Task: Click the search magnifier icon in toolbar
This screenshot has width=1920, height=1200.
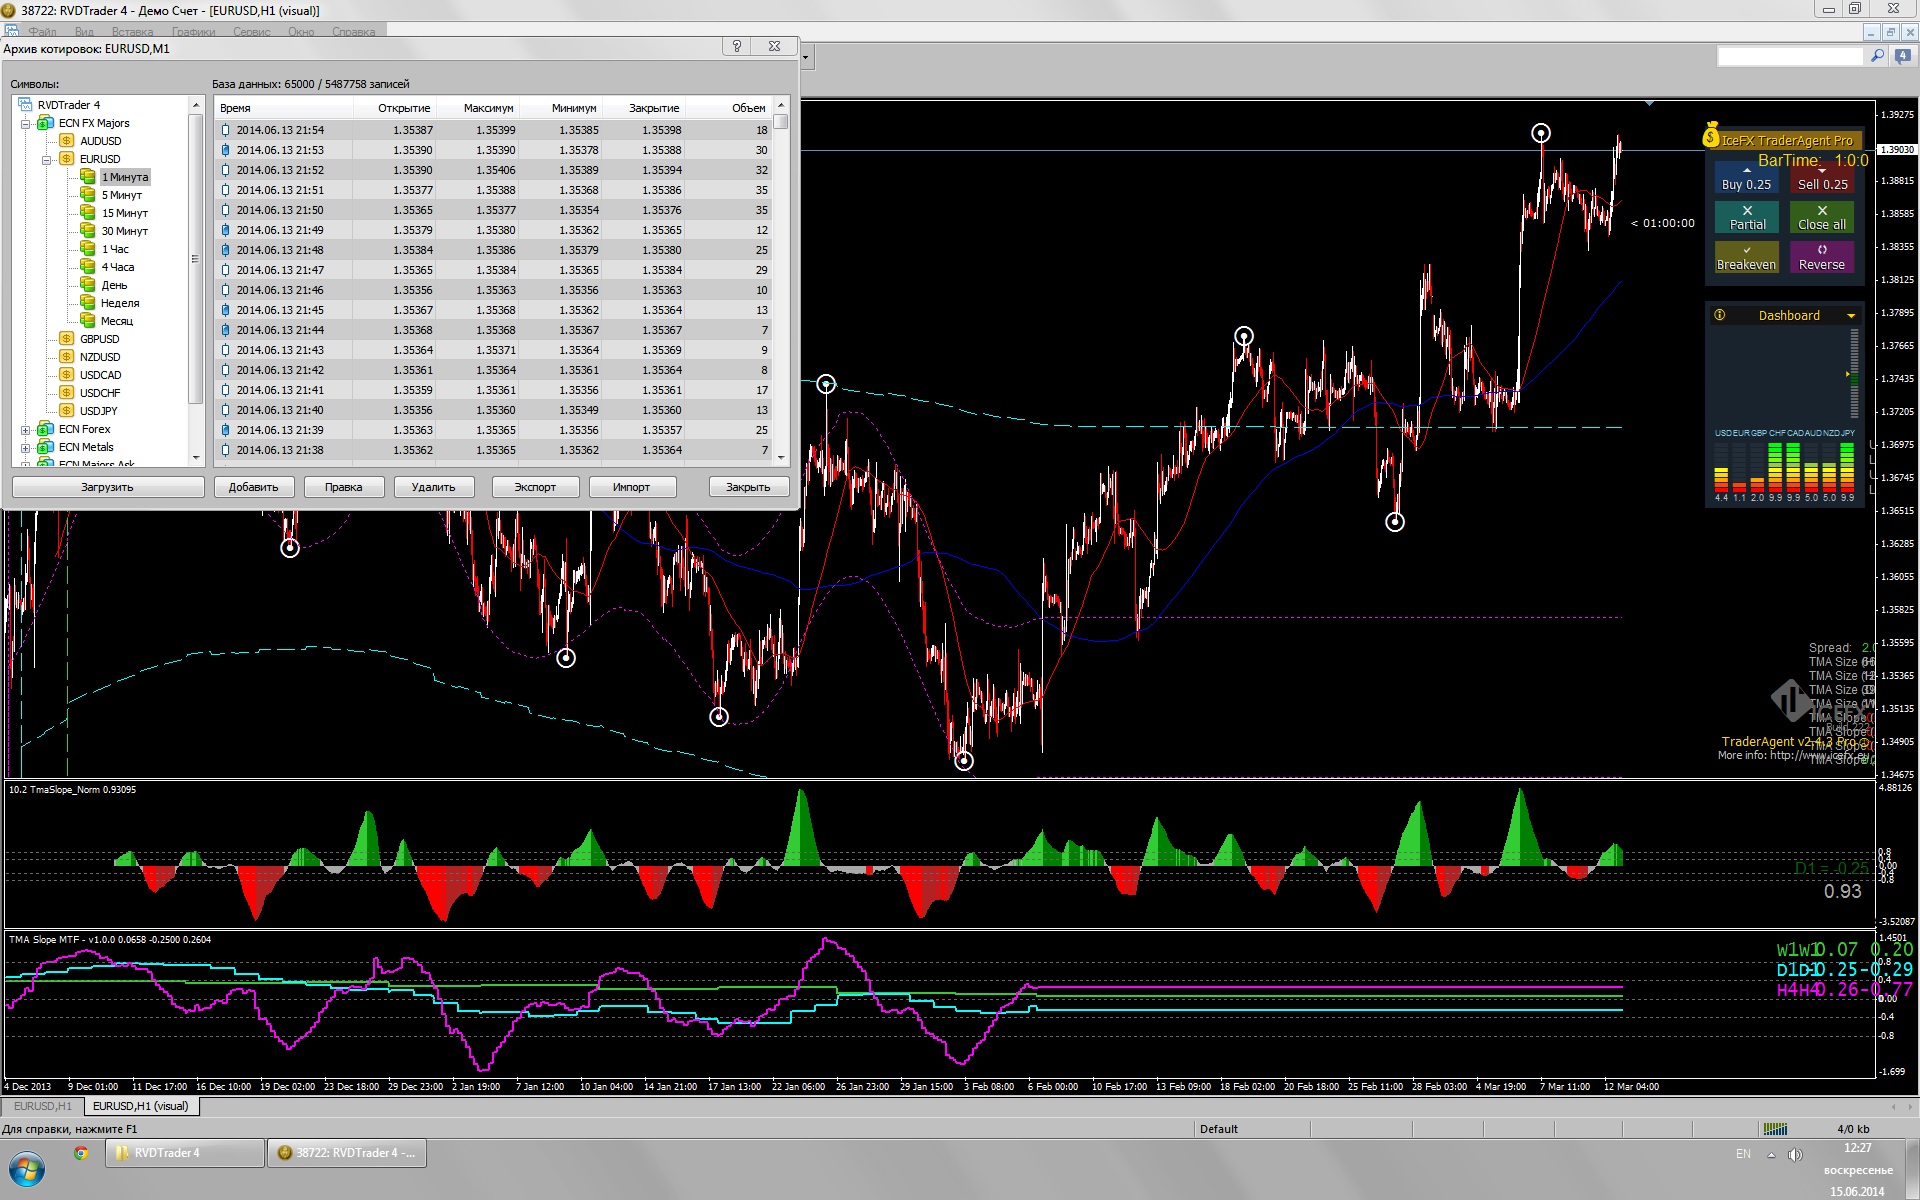Action: (x=1877, y=57)
